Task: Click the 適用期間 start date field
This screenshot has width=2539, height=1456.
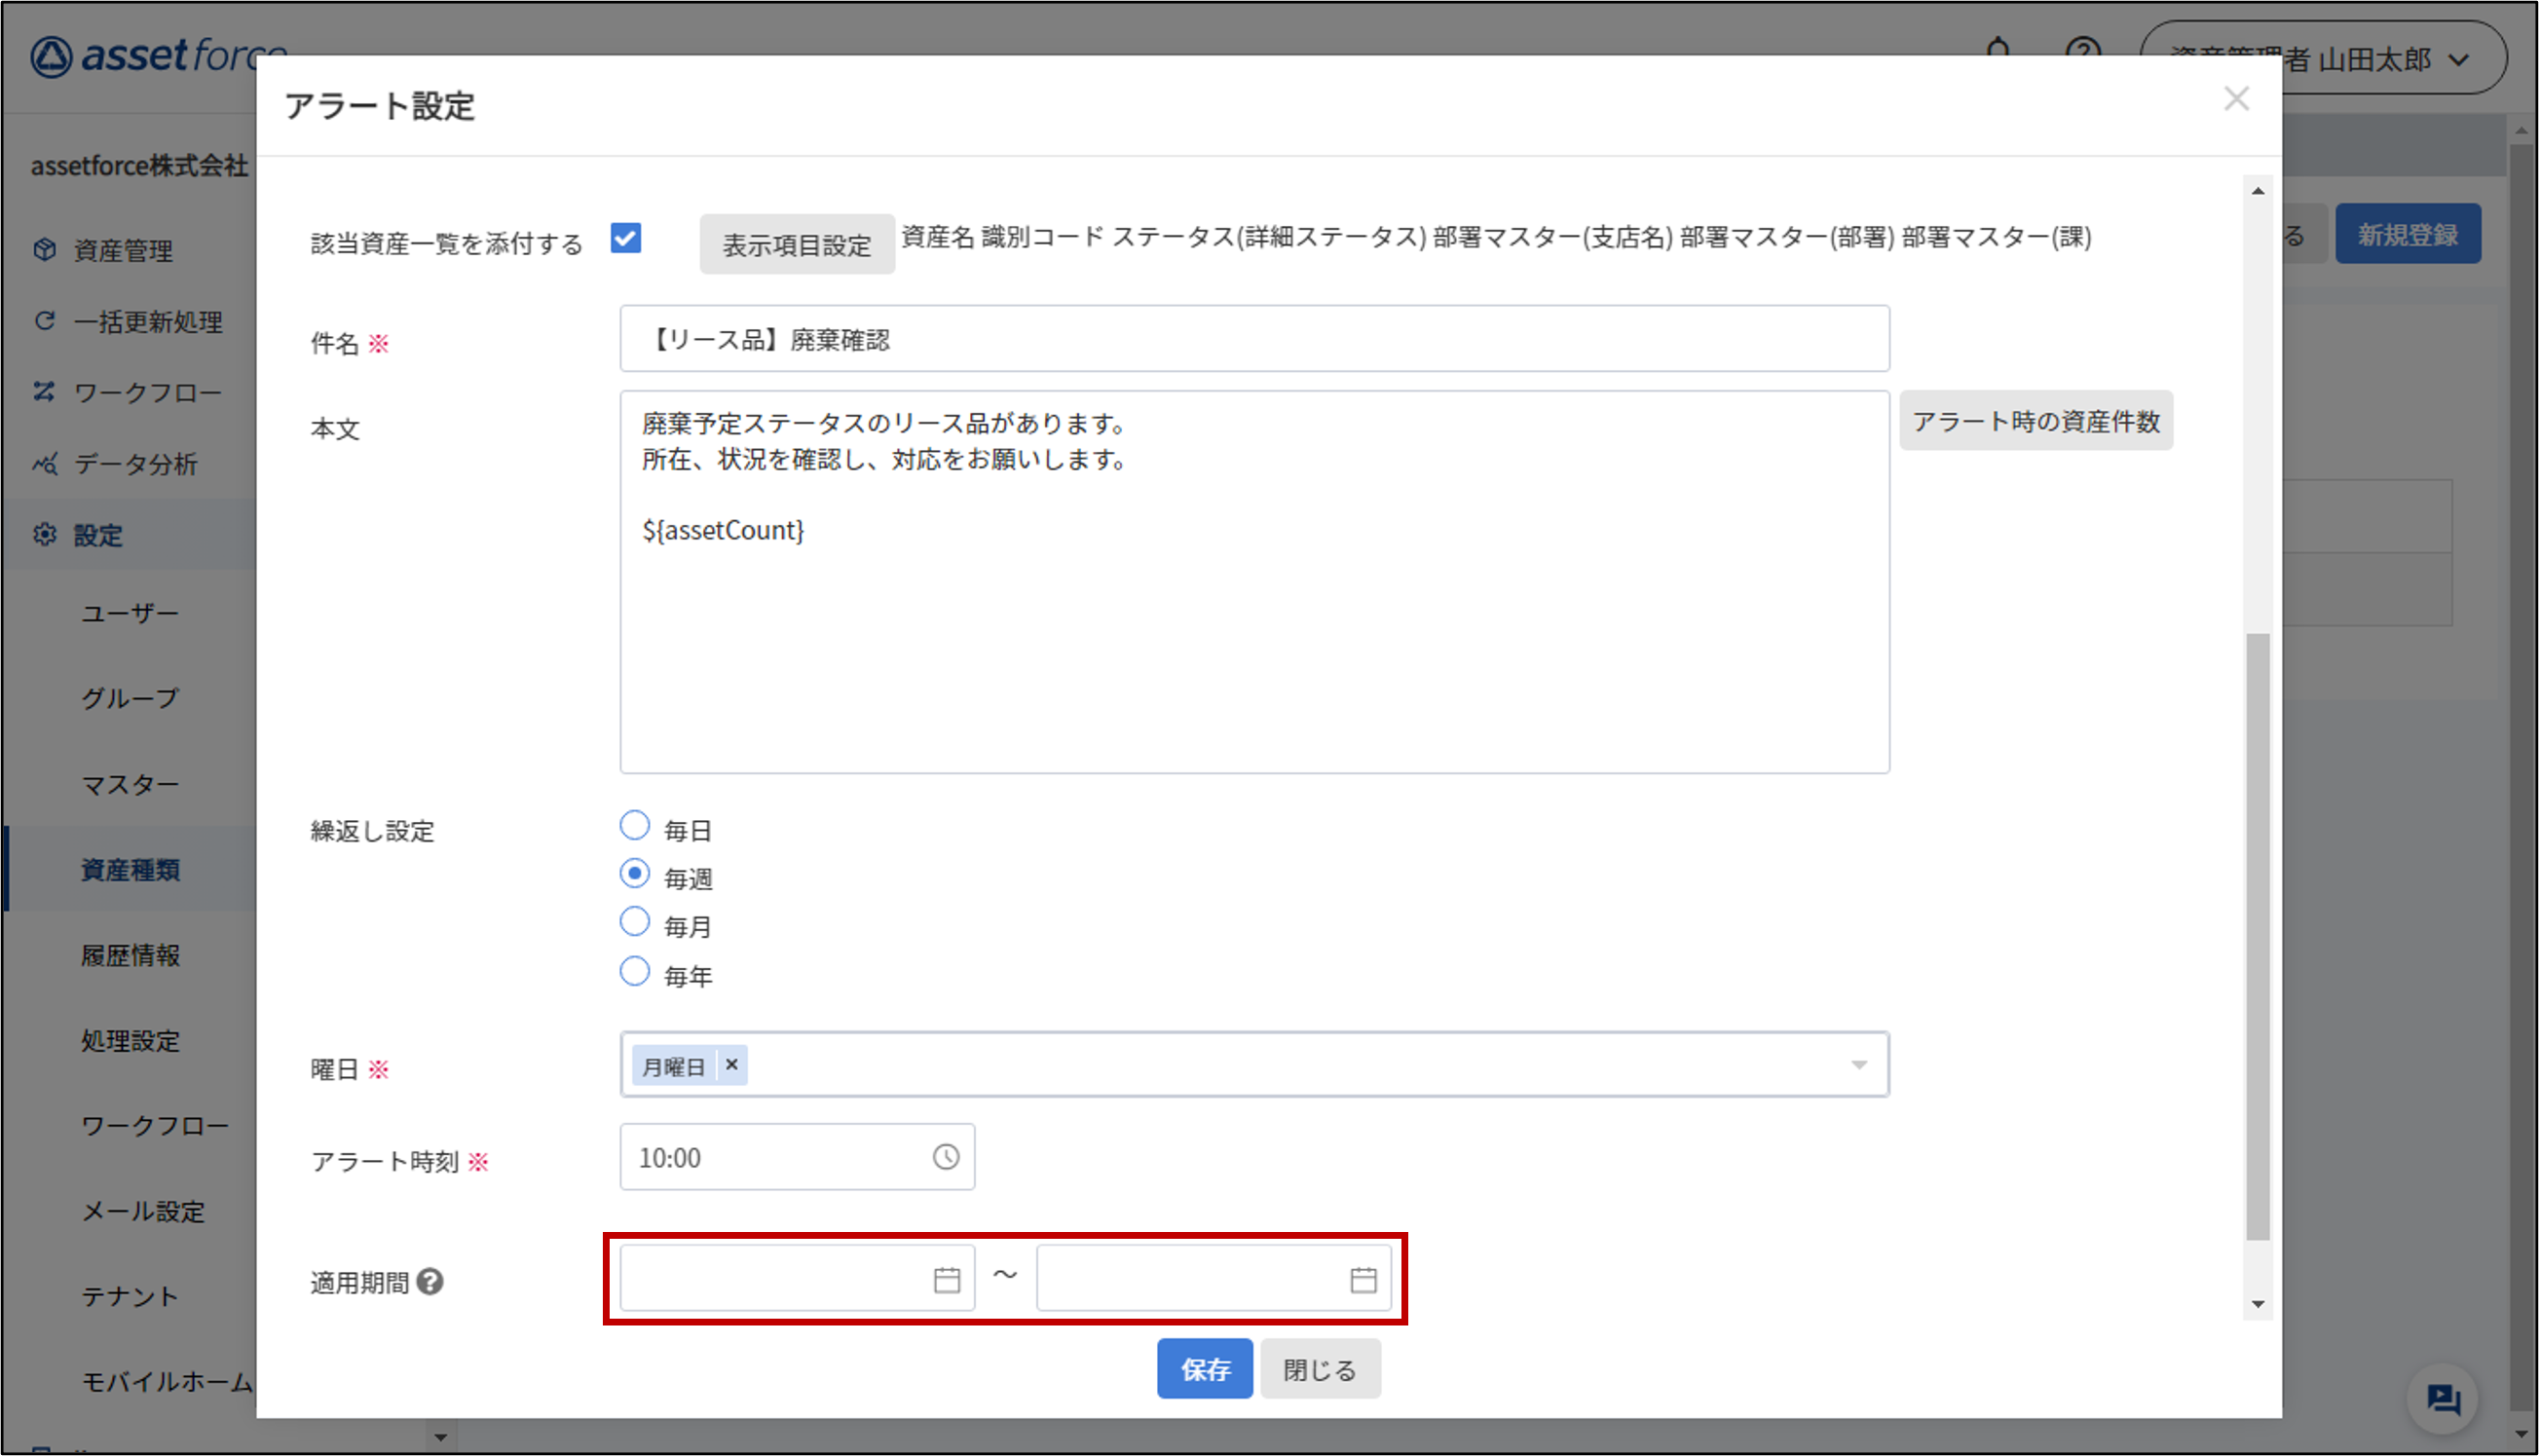Action: pyautogui.click(x=797, y=1278)
